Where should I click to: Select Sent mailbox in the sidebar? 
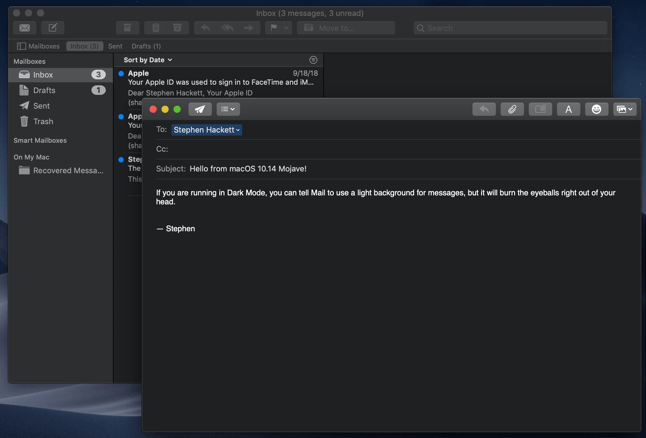point(61,106)
